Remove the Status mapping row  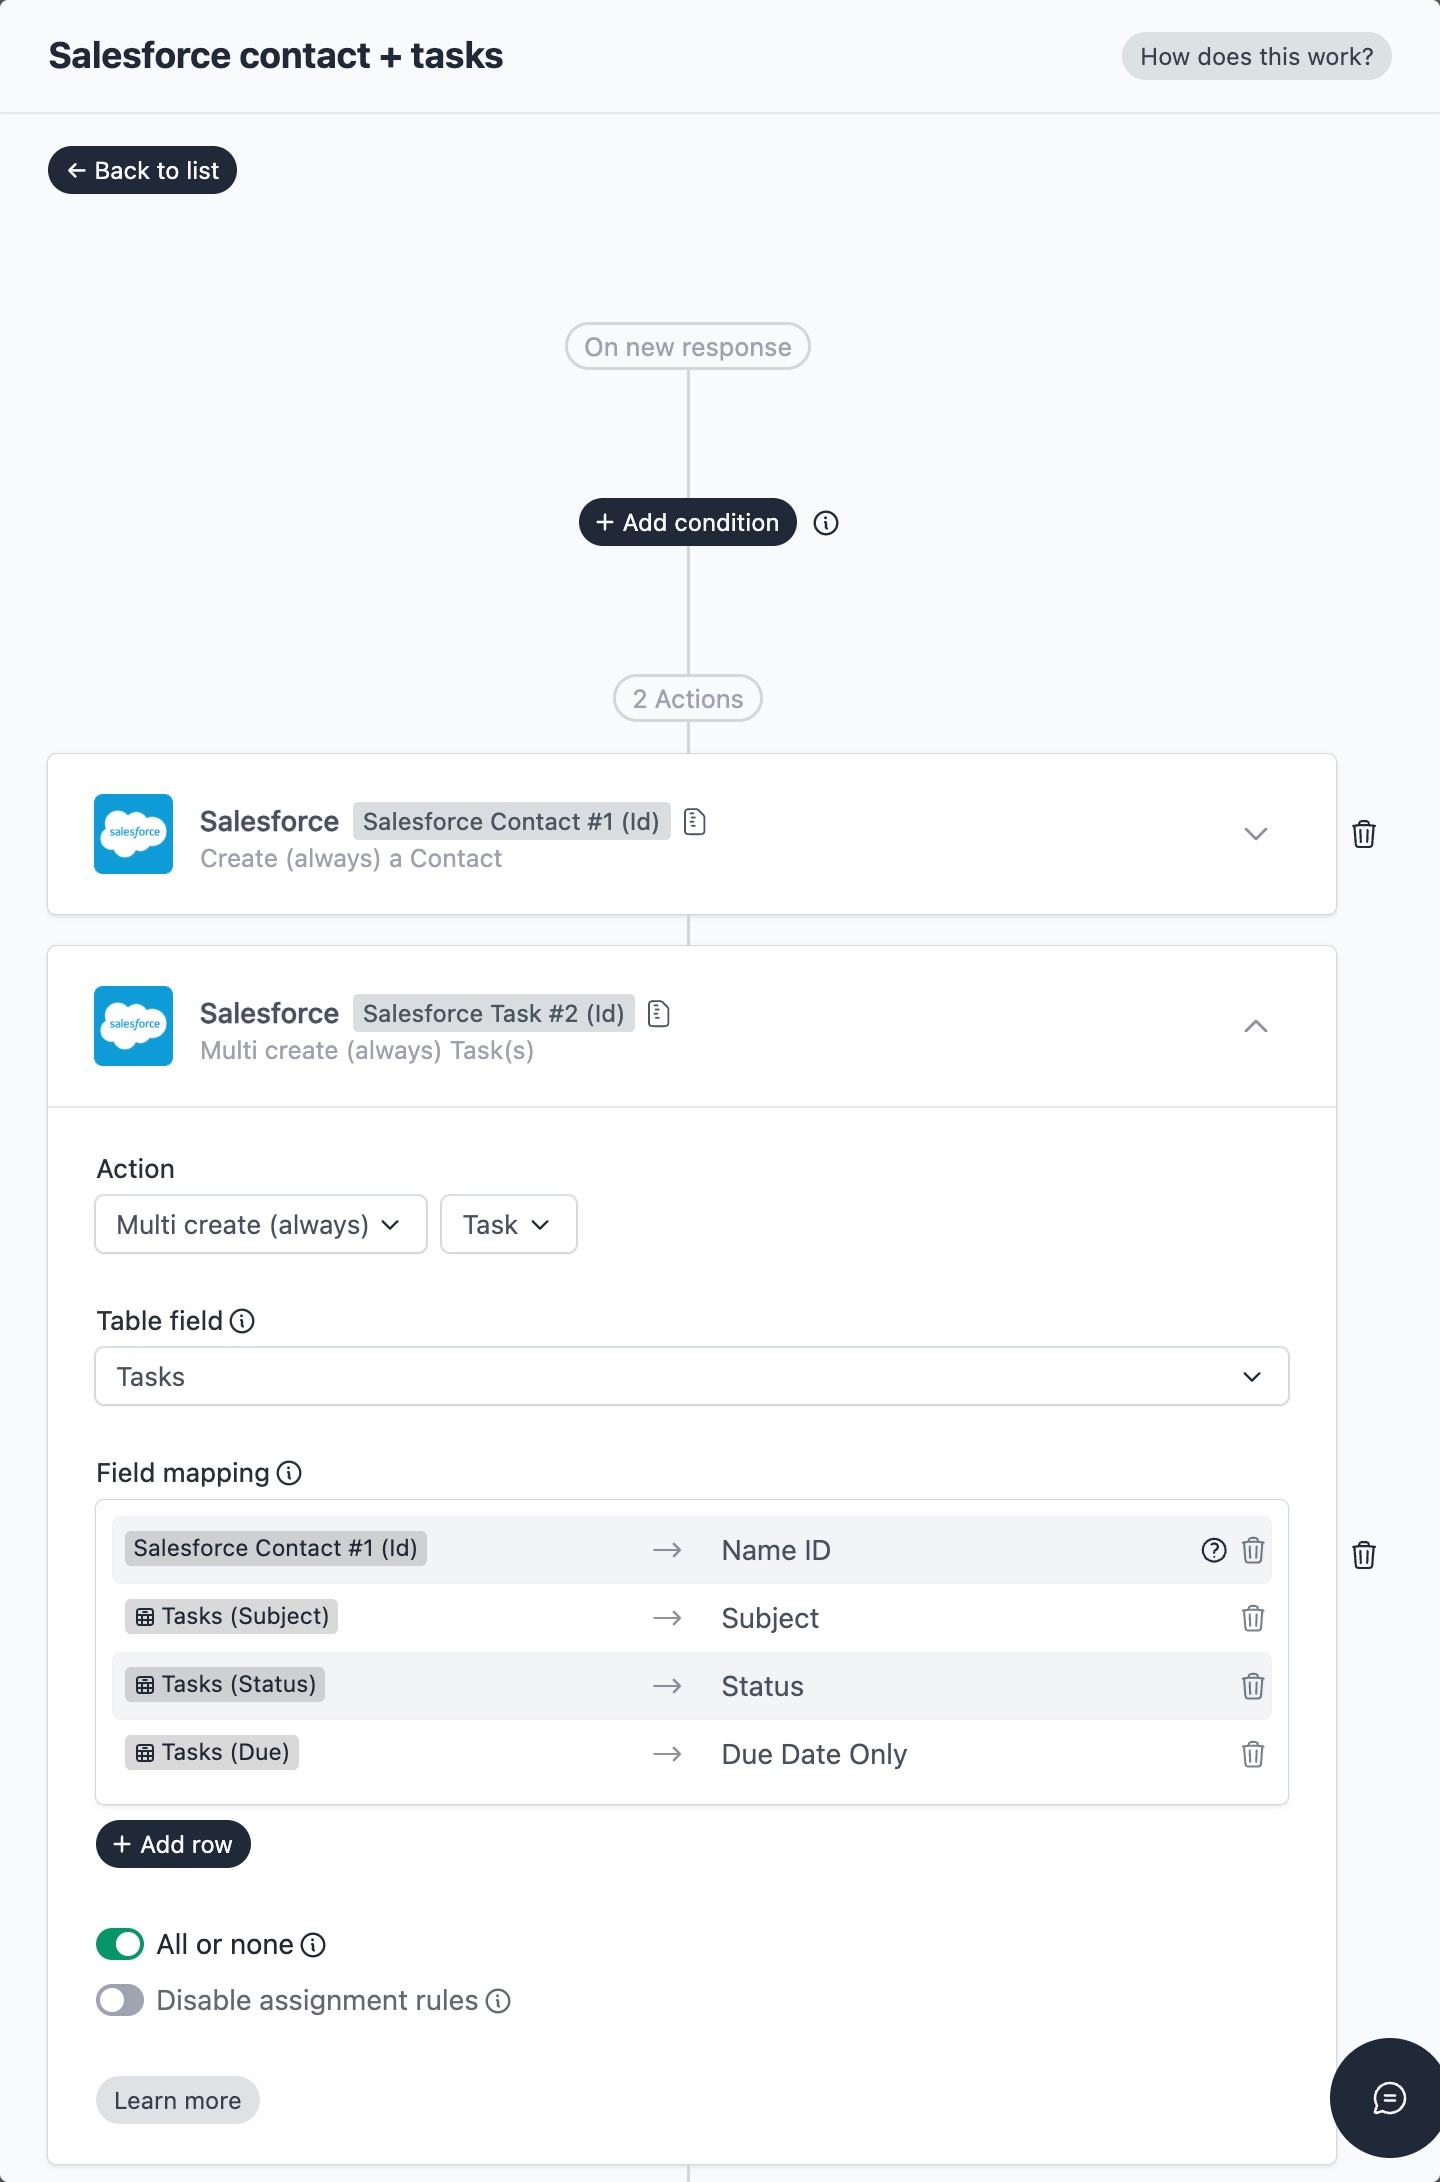tap(1253, 1686)
